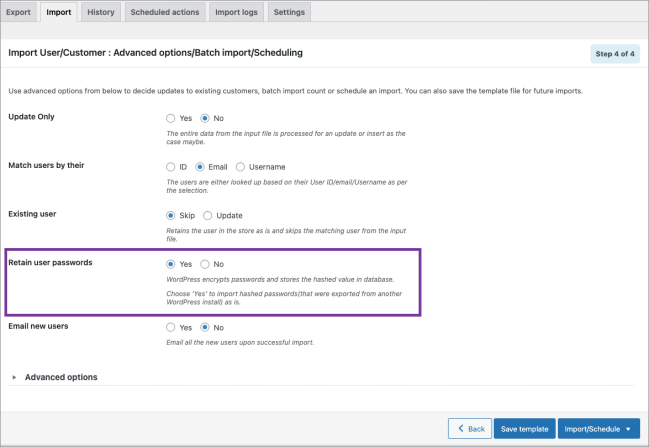Go back using the Back button

pyautogui.click(x=470, y=429)
